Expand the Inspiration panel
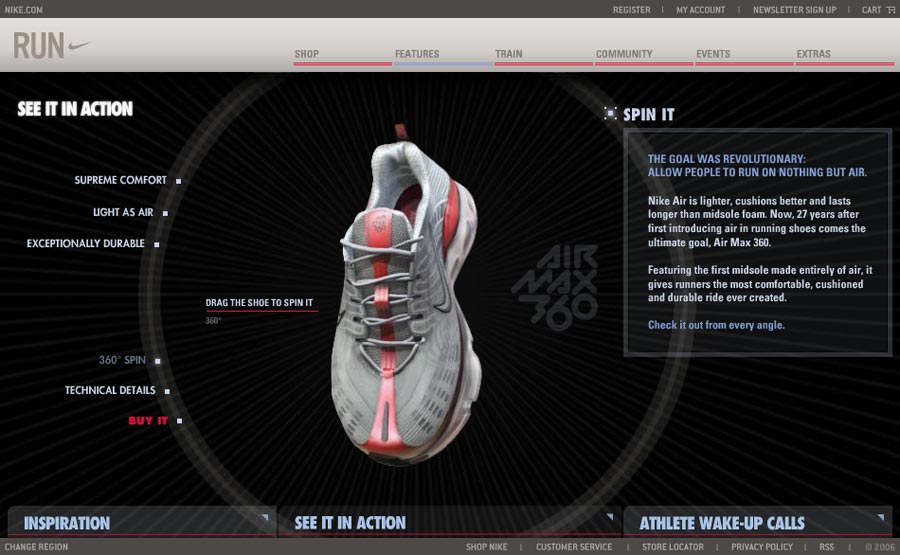 click(265, 518)
